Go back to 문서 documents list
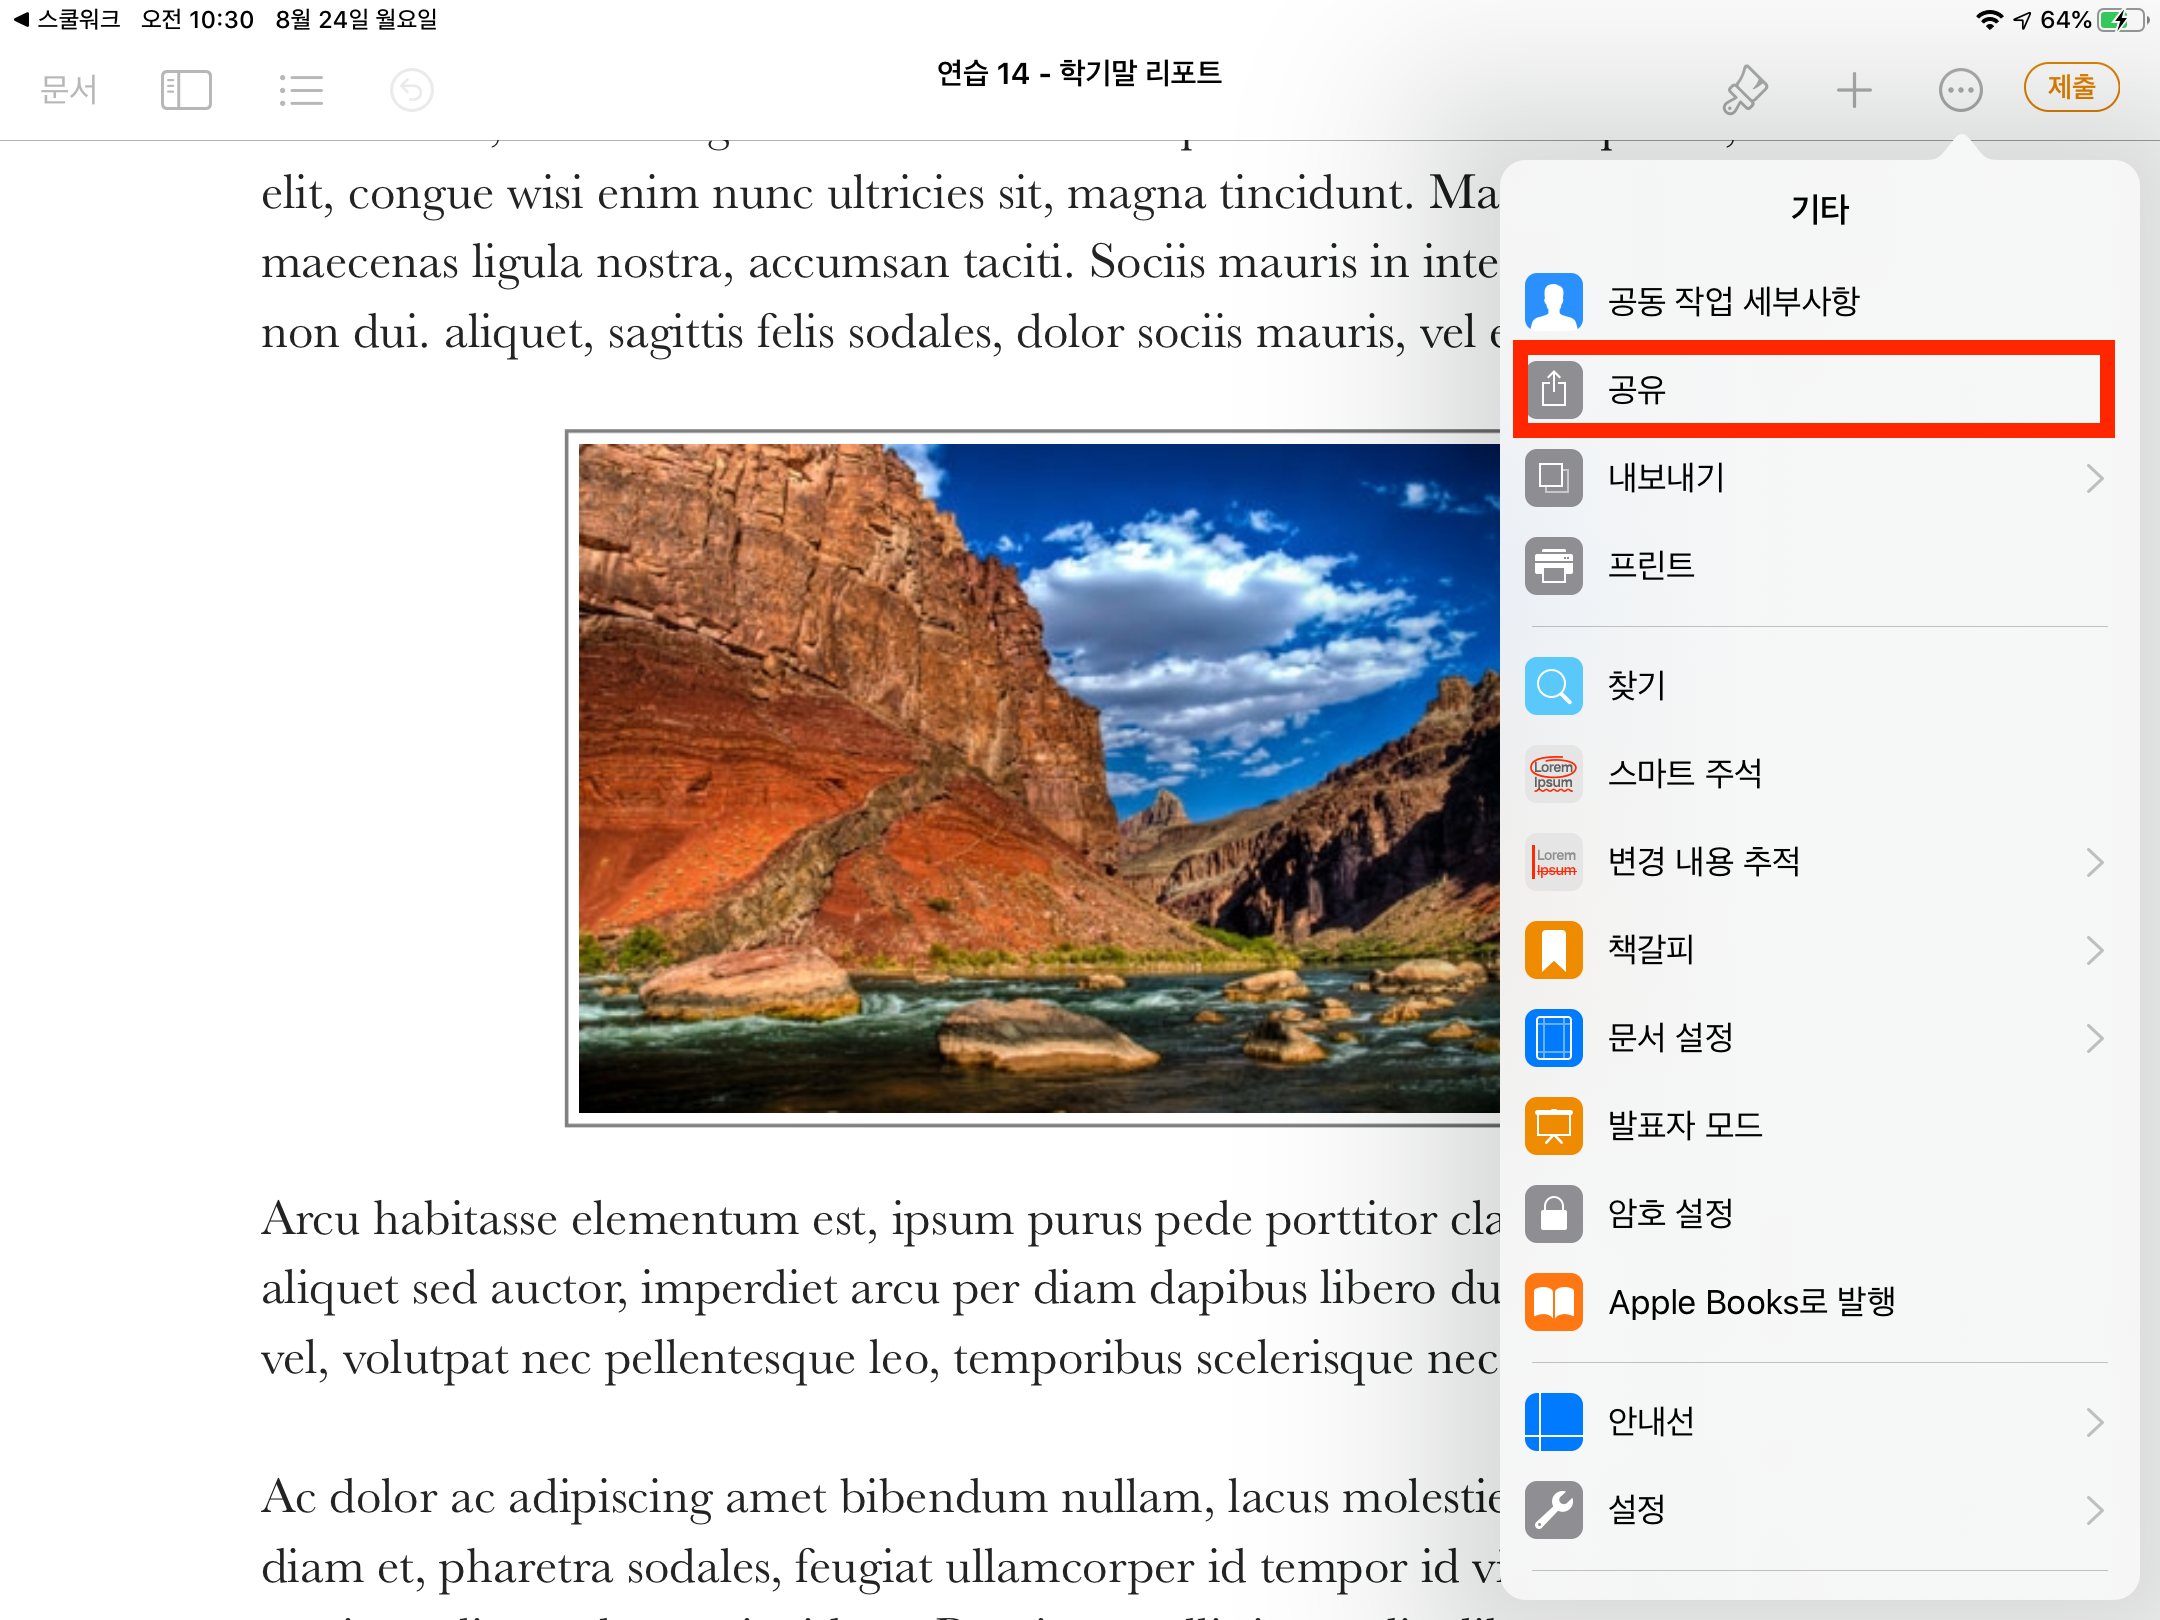The height and width of the screenshot is (1620, 2160). [68, 90]
